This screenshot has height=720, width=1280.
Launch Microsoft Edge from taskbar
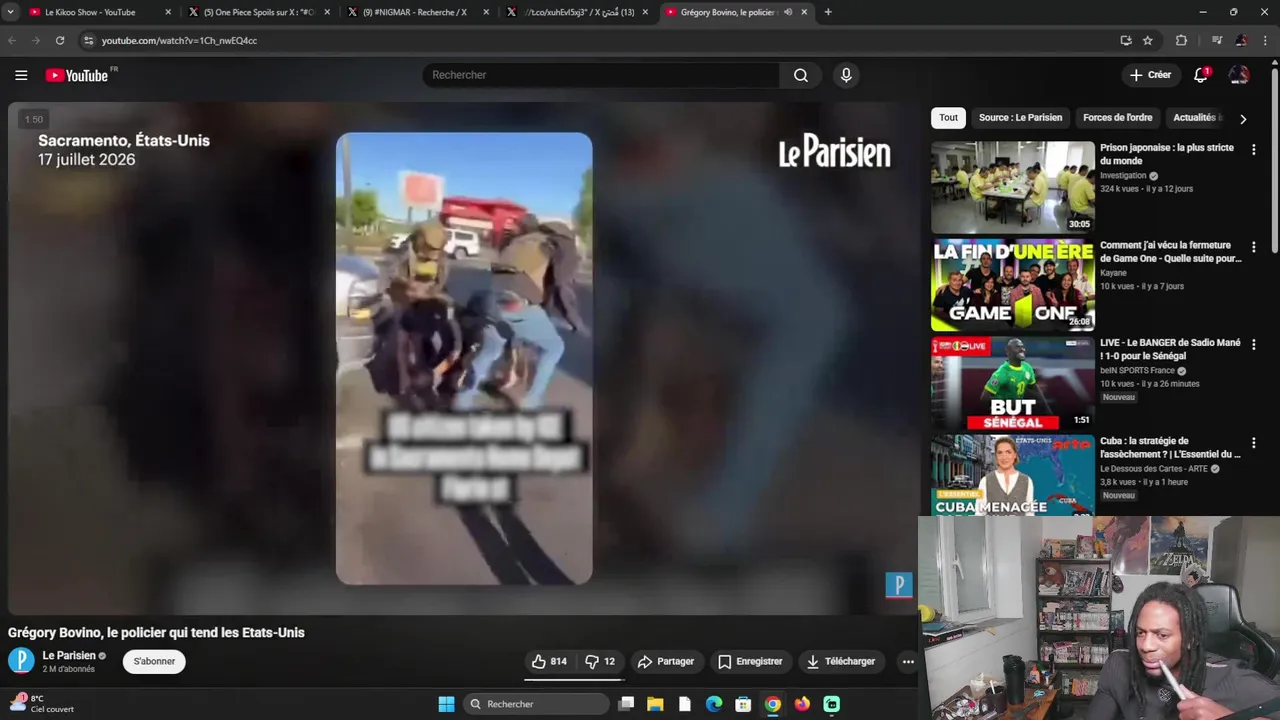(x=714, y=704)
